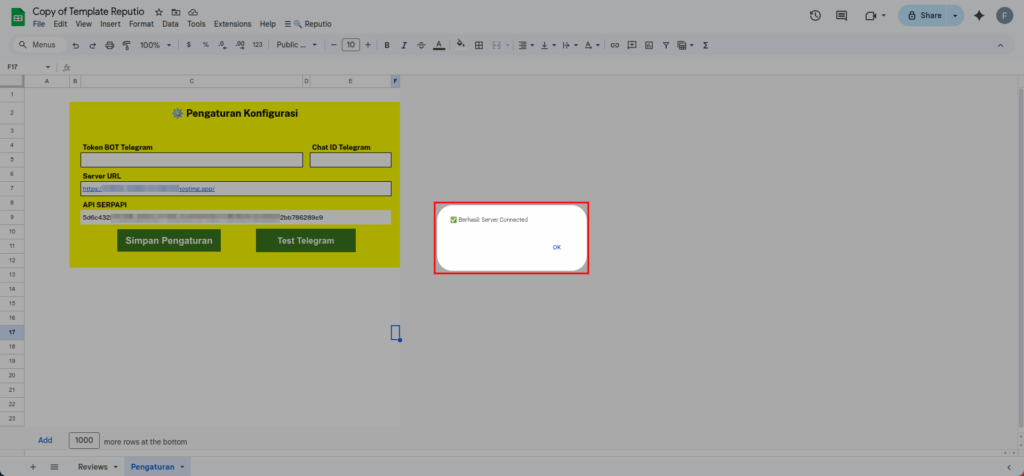Click the Simpan Pengaturan button
Image resolution: width=1024 pixels, height=476 pixels.
pyautogui.click(x=169, y=241)
